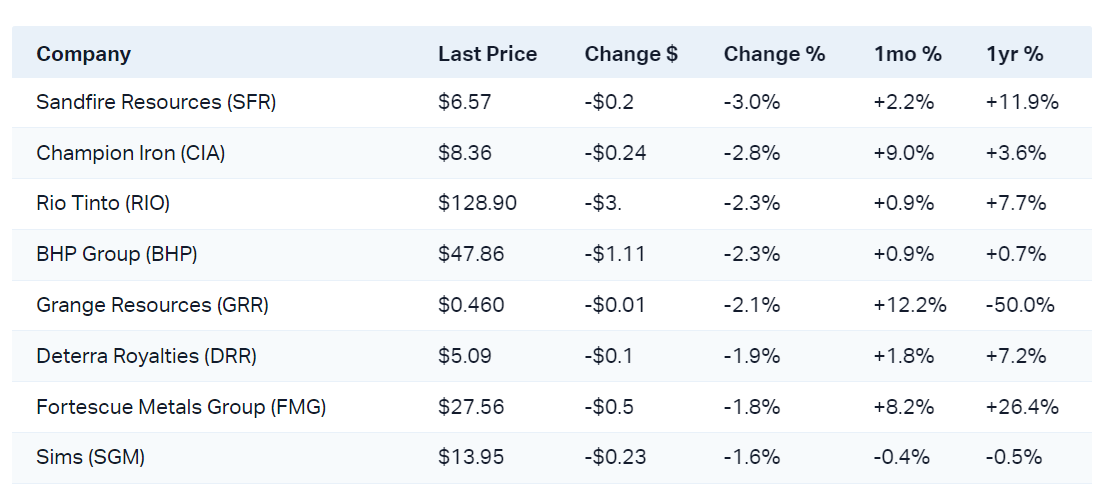Click the Company column header

(83, 54)
